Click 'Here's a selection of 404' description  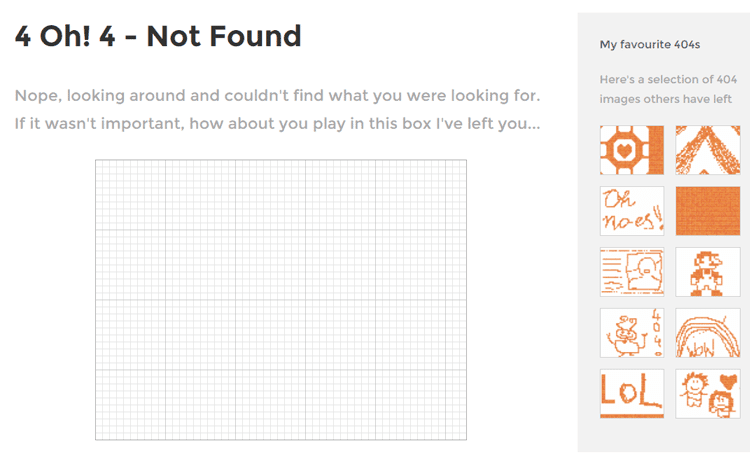click(668, 79)
